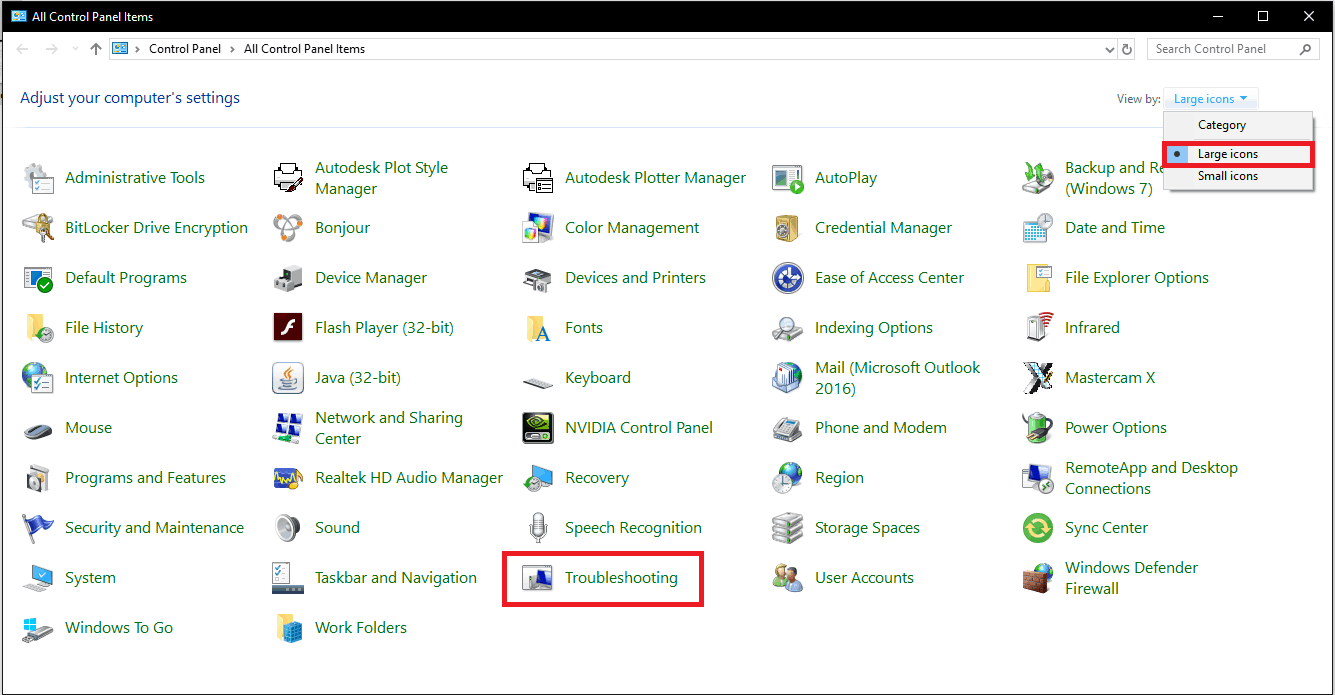Choose Category in view menu

pos(1238,125)
